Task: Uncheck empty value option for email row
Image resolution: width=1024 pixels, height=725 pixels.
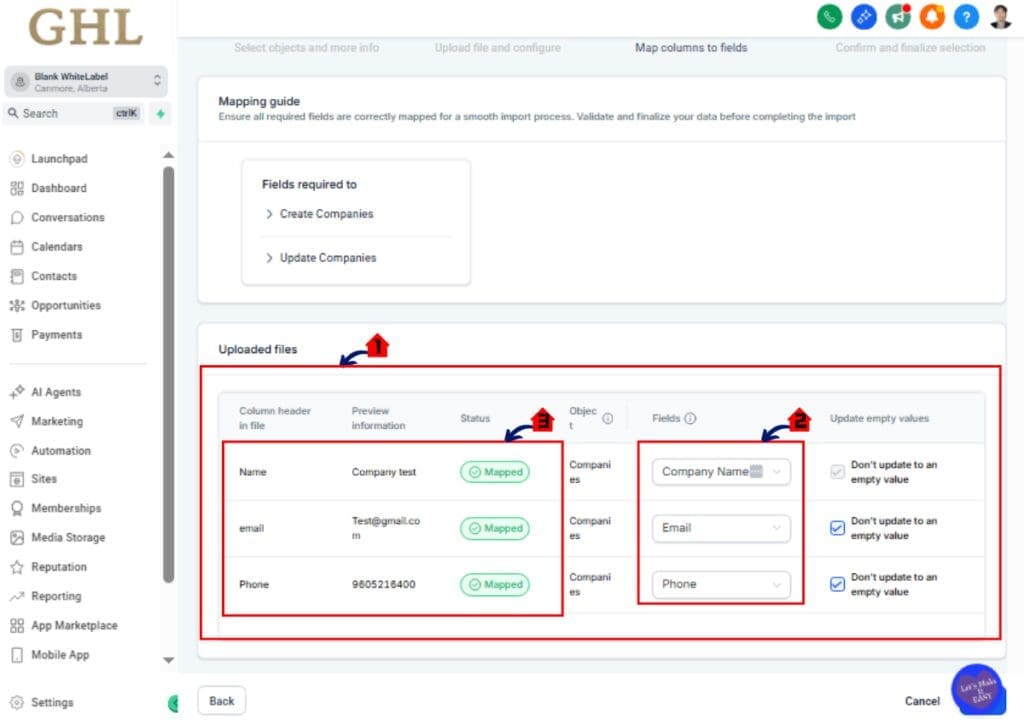Action: 837,527
